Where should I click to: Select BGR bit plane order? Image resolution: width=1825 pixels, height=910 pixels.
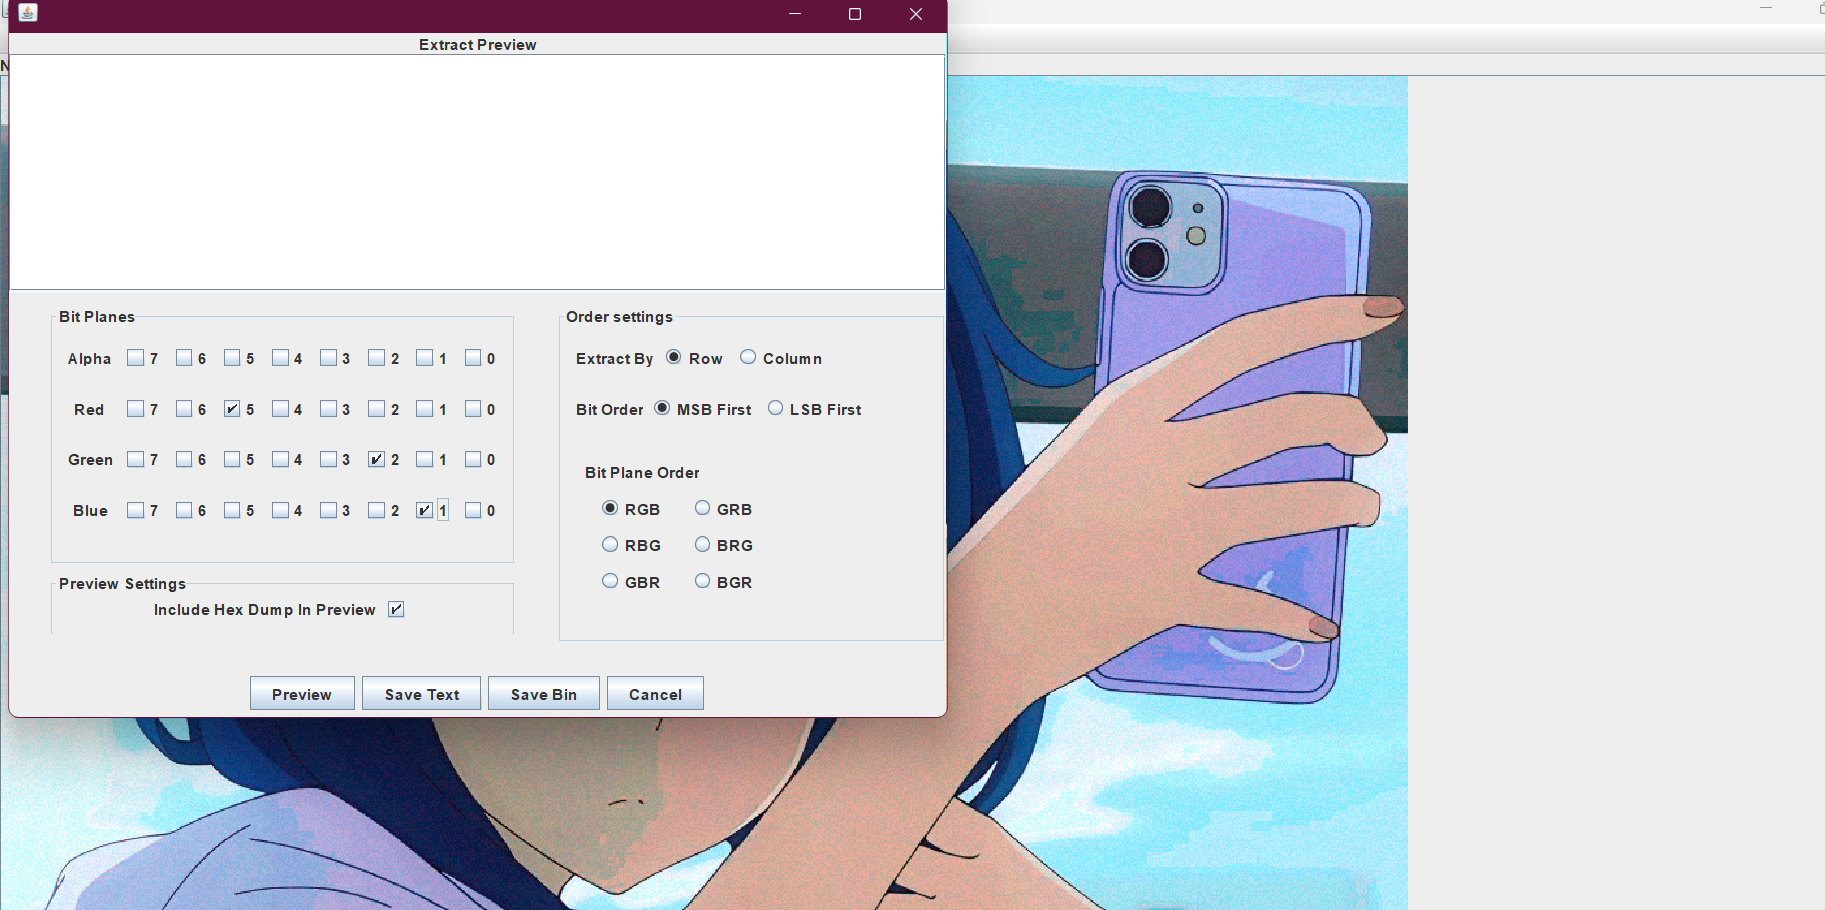click(x=702, y=581)
